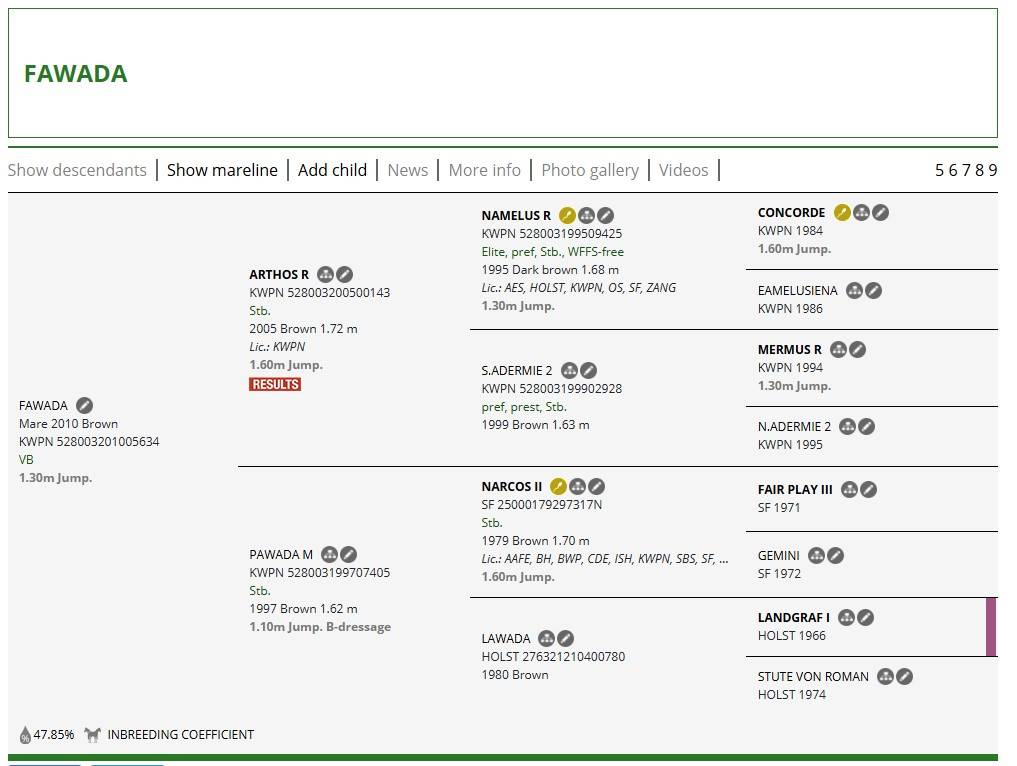The height and width of the screenshot is (766, 1017).
Task: Click the pencil icon beside FAIR PLAY III
Action: pyautogui.click(x=868, y=490)
